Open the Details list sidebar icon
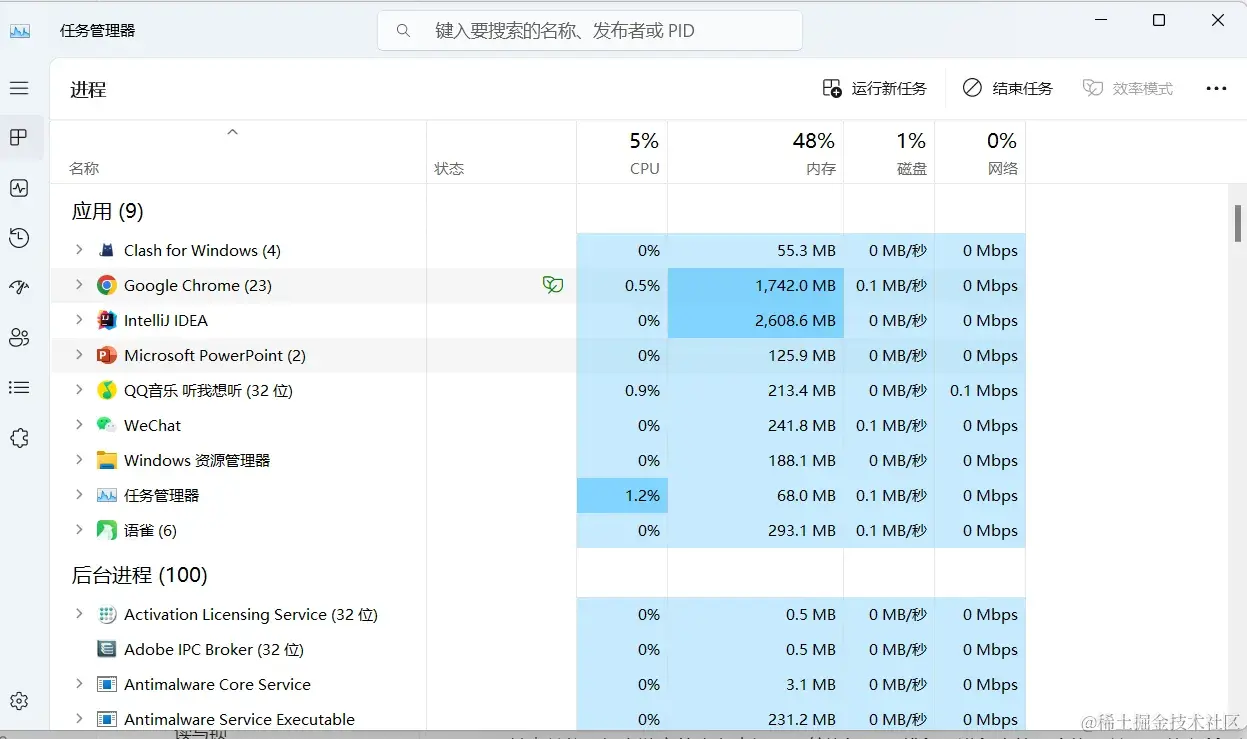The width and height of the screenshot is (1247, 739). (19, 388)
